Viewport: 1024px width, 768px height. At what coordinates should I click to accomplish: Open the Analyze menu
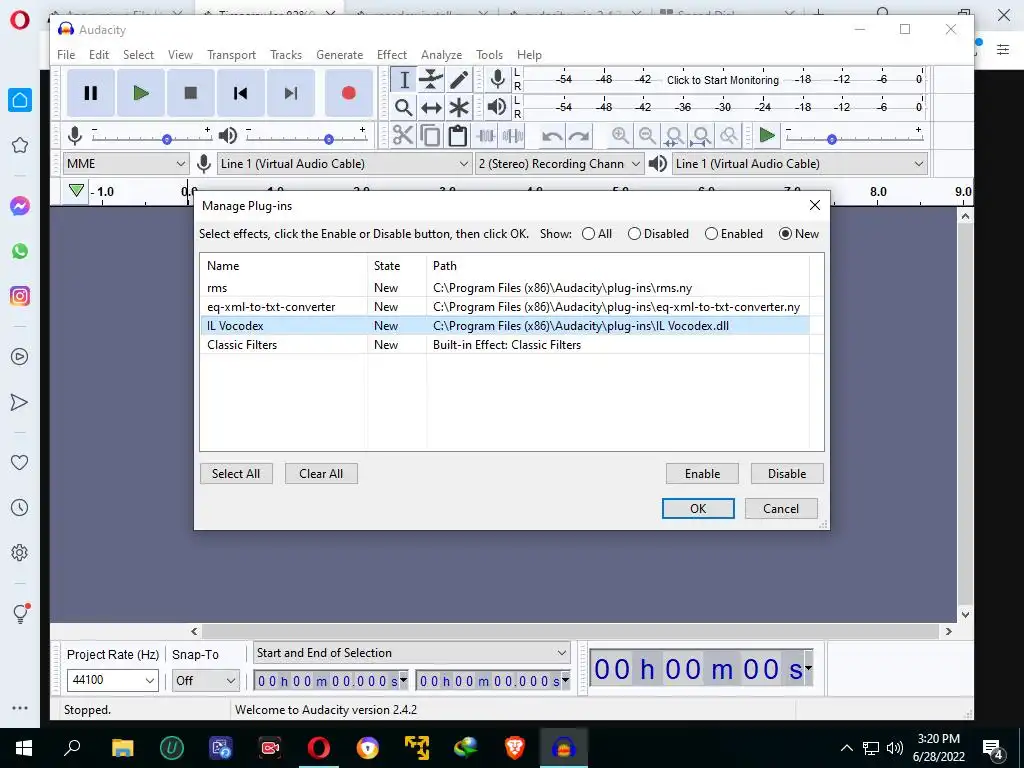point(441,55)
